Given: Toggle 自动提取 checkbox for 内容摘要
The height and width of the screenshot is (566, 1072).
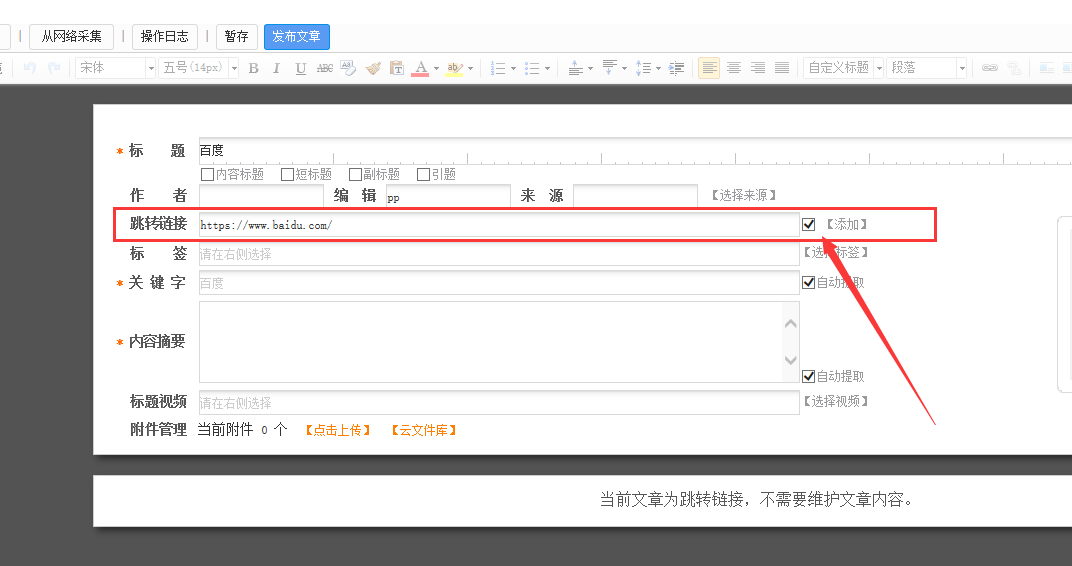Looking at the screenshot, I should (x=809, y=376).
